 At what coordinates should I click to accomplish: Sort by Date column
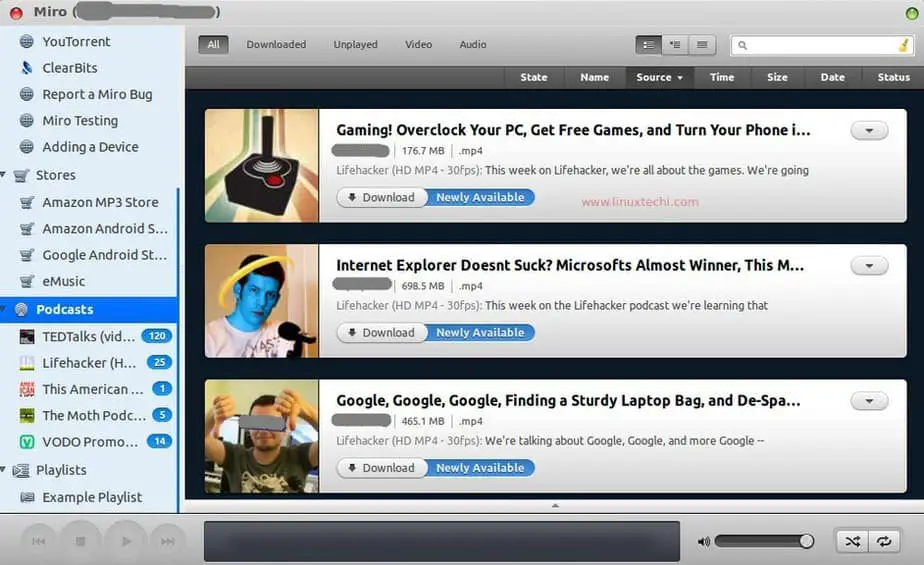click(833, 77)
